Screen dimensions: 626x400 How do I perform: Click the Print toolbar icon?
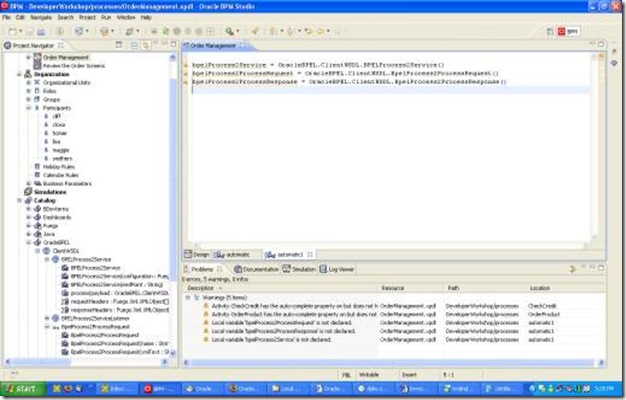[x=41, y=31]
